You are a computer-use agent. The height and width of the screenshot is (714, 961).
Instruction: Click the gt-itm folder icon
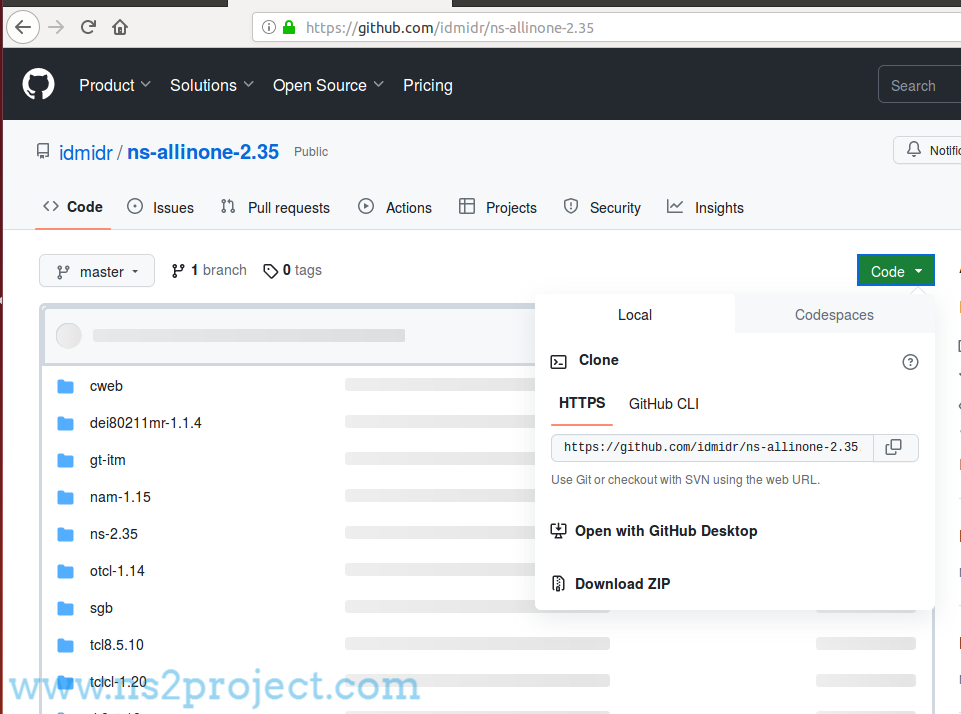pos(66,460)
